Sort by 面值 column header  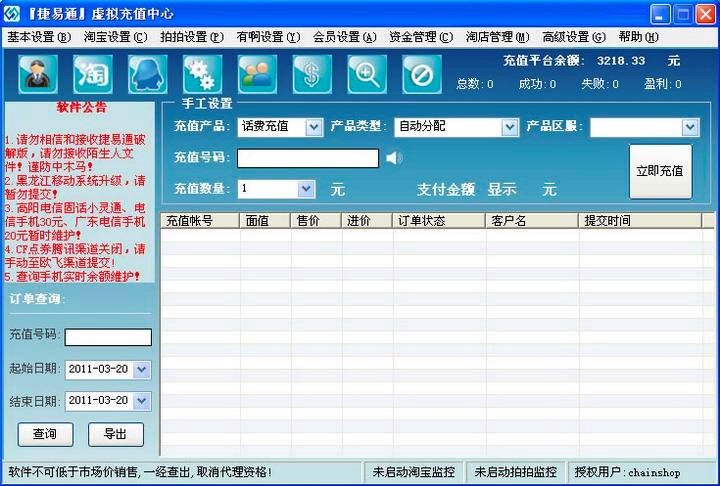click(x=265, y=221)
